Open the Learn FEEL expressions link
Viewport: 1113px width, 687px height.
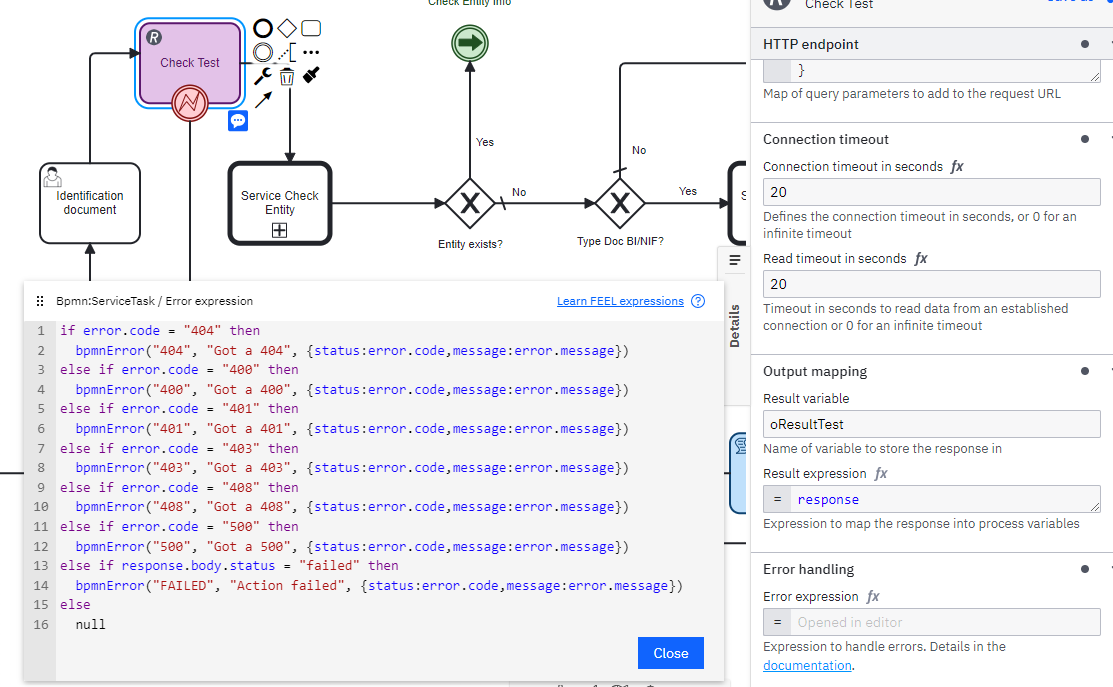(x=620, y=301)
